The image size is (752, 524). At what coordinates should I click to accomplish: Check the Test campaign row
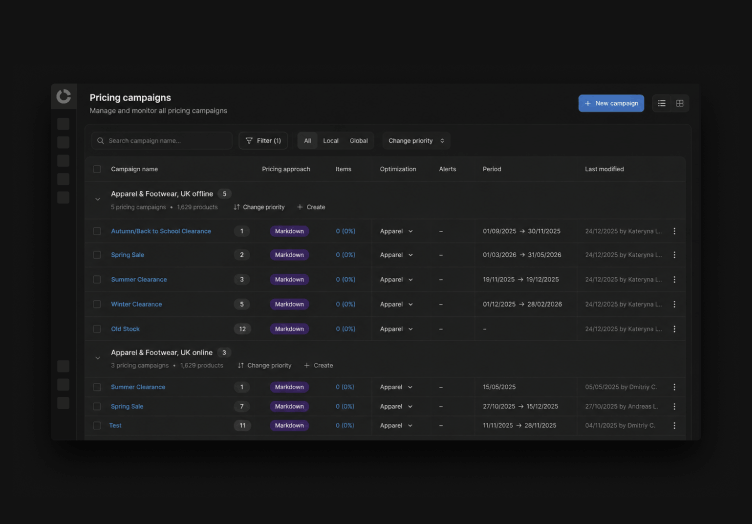coord(97,426)
